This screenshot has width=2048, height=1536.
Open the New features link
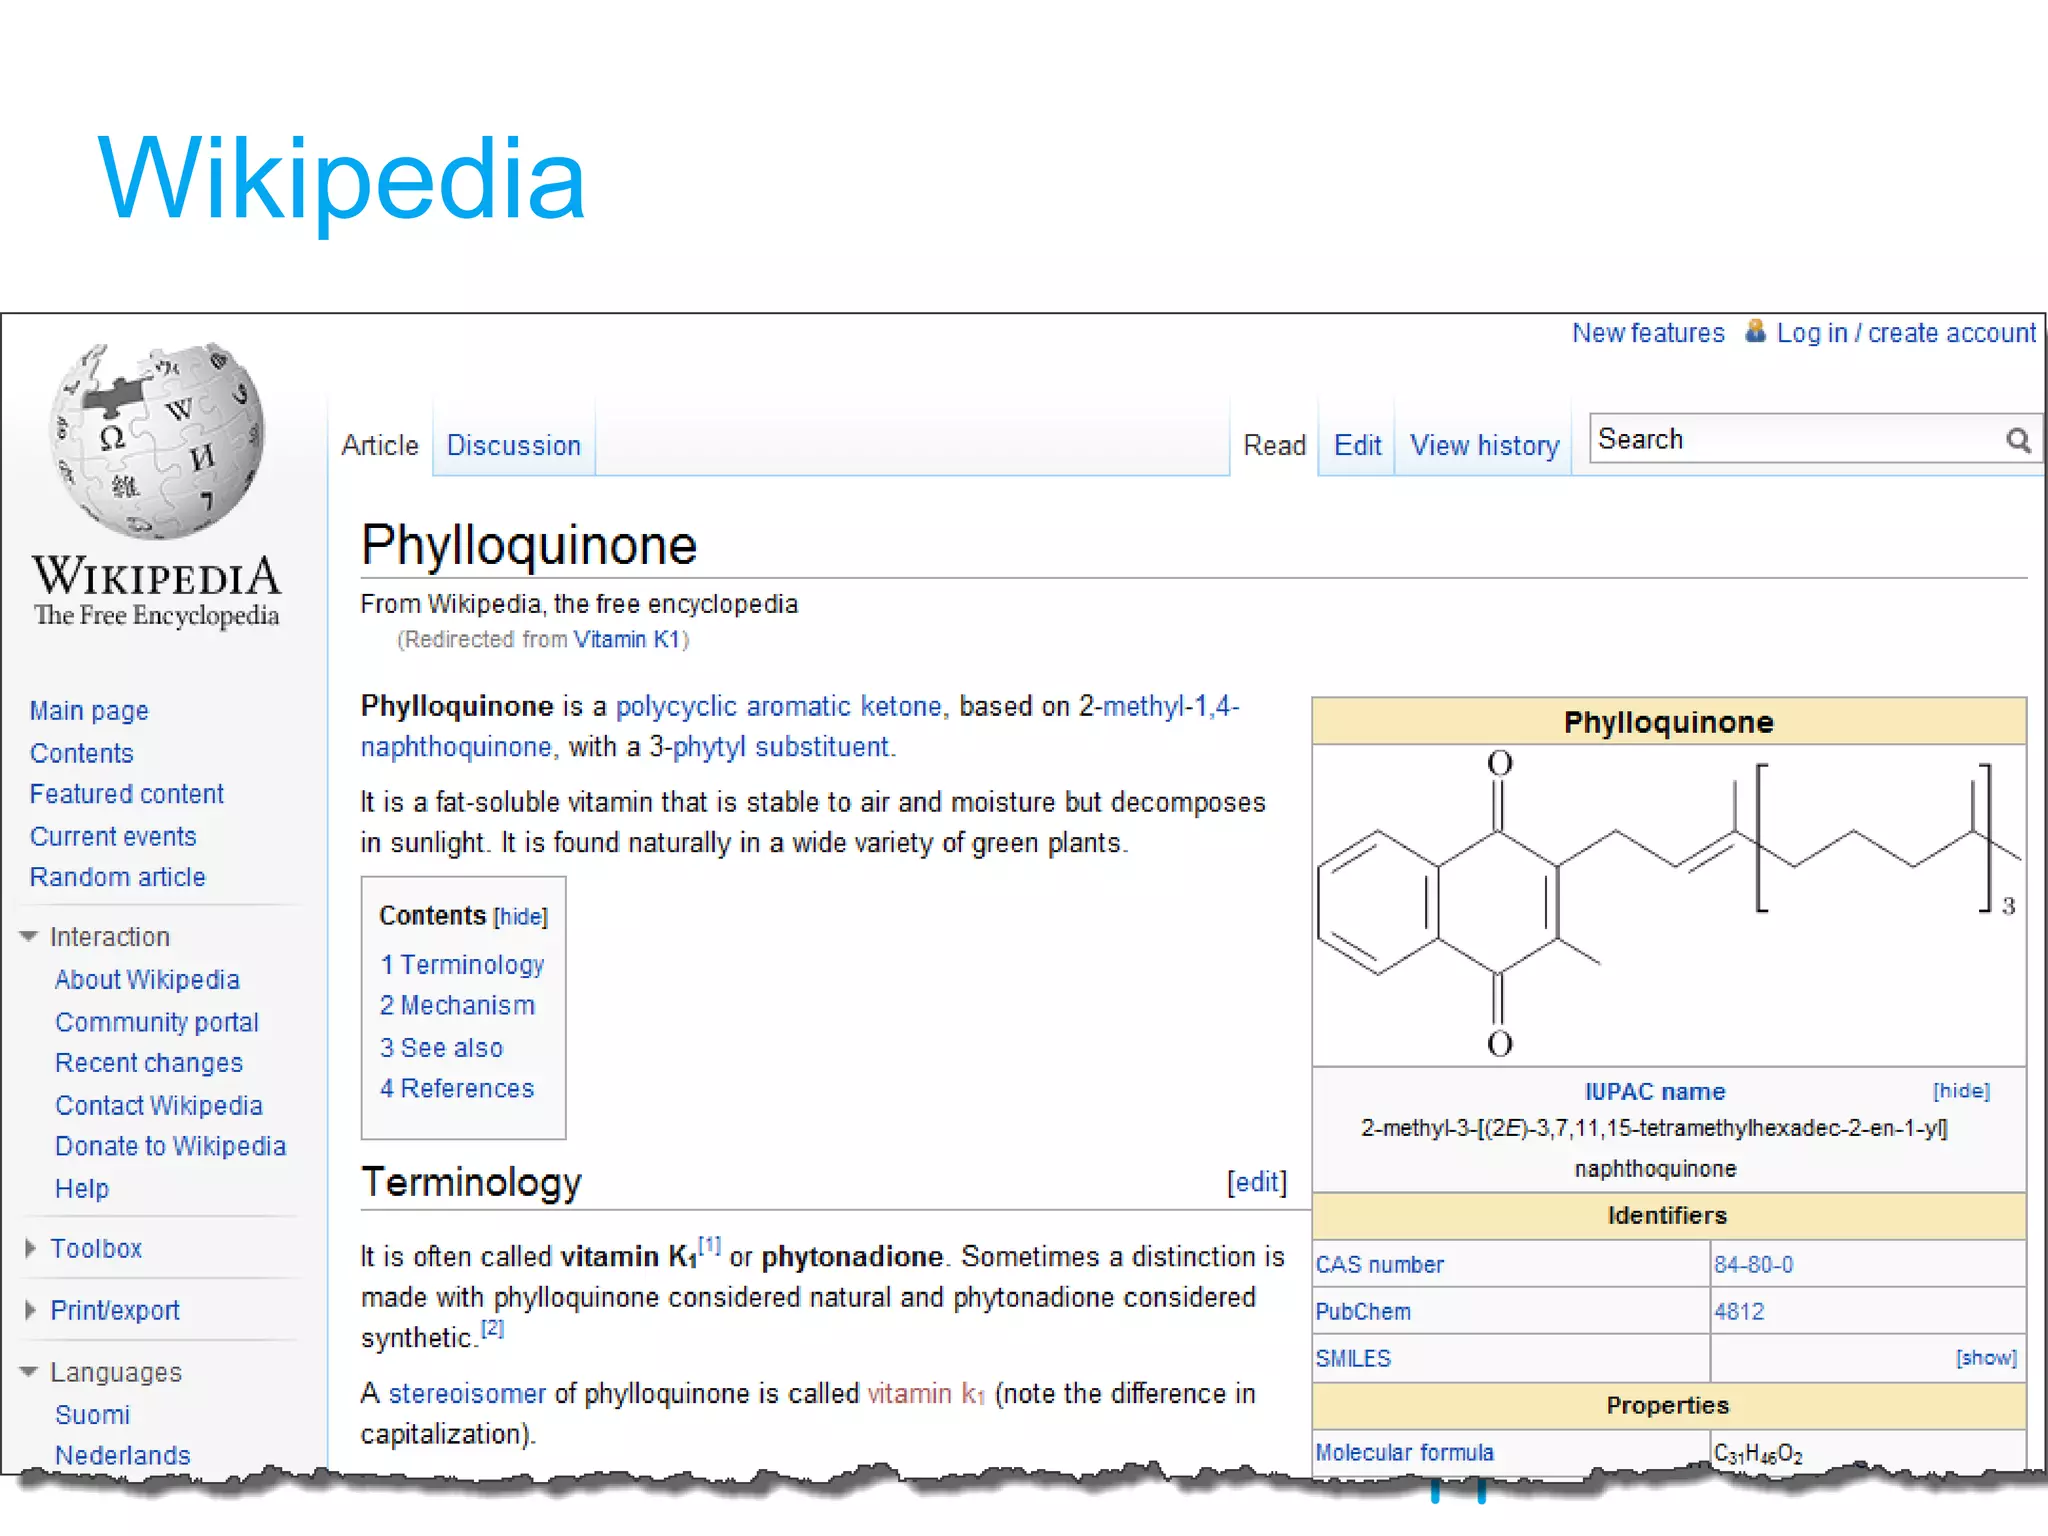click(x=1648, y=333)
